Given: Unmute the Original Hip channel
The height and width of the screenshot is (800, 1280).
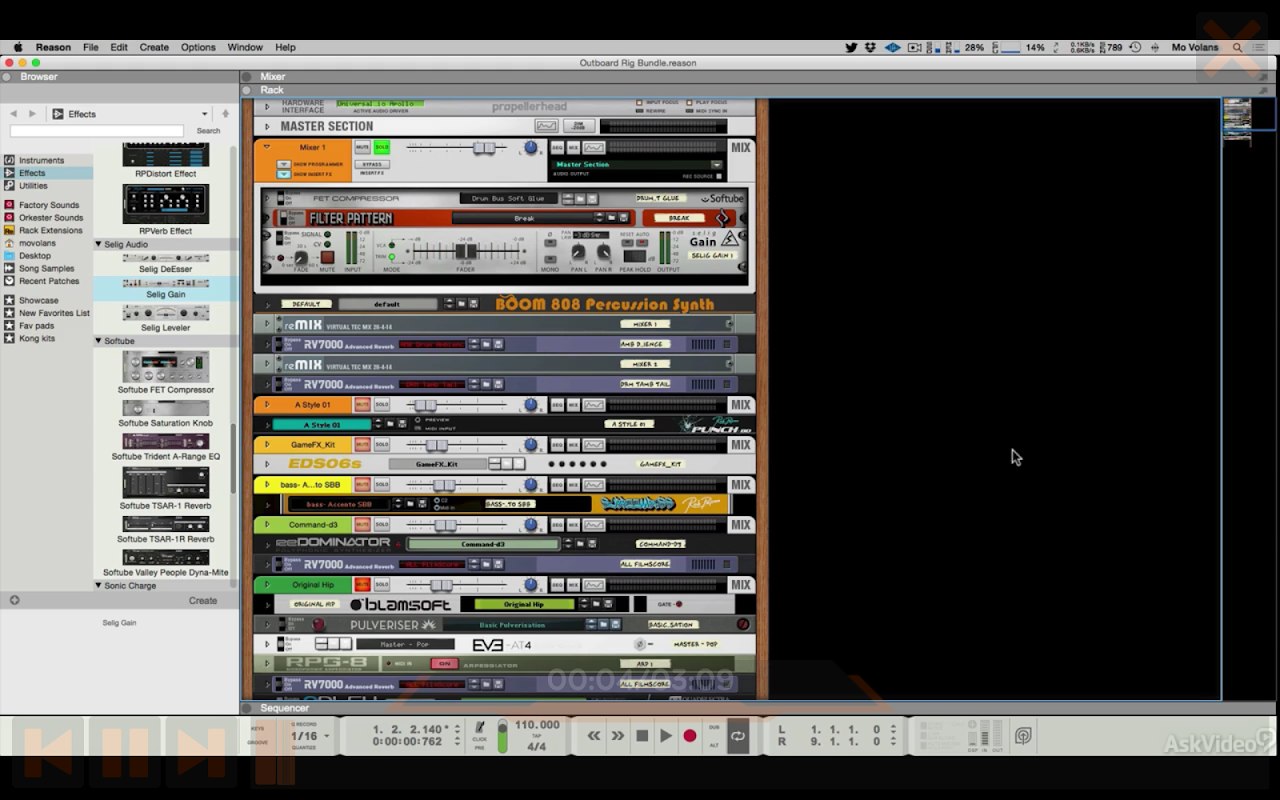Looking at the screenshot, I should [x=363, y=585].
